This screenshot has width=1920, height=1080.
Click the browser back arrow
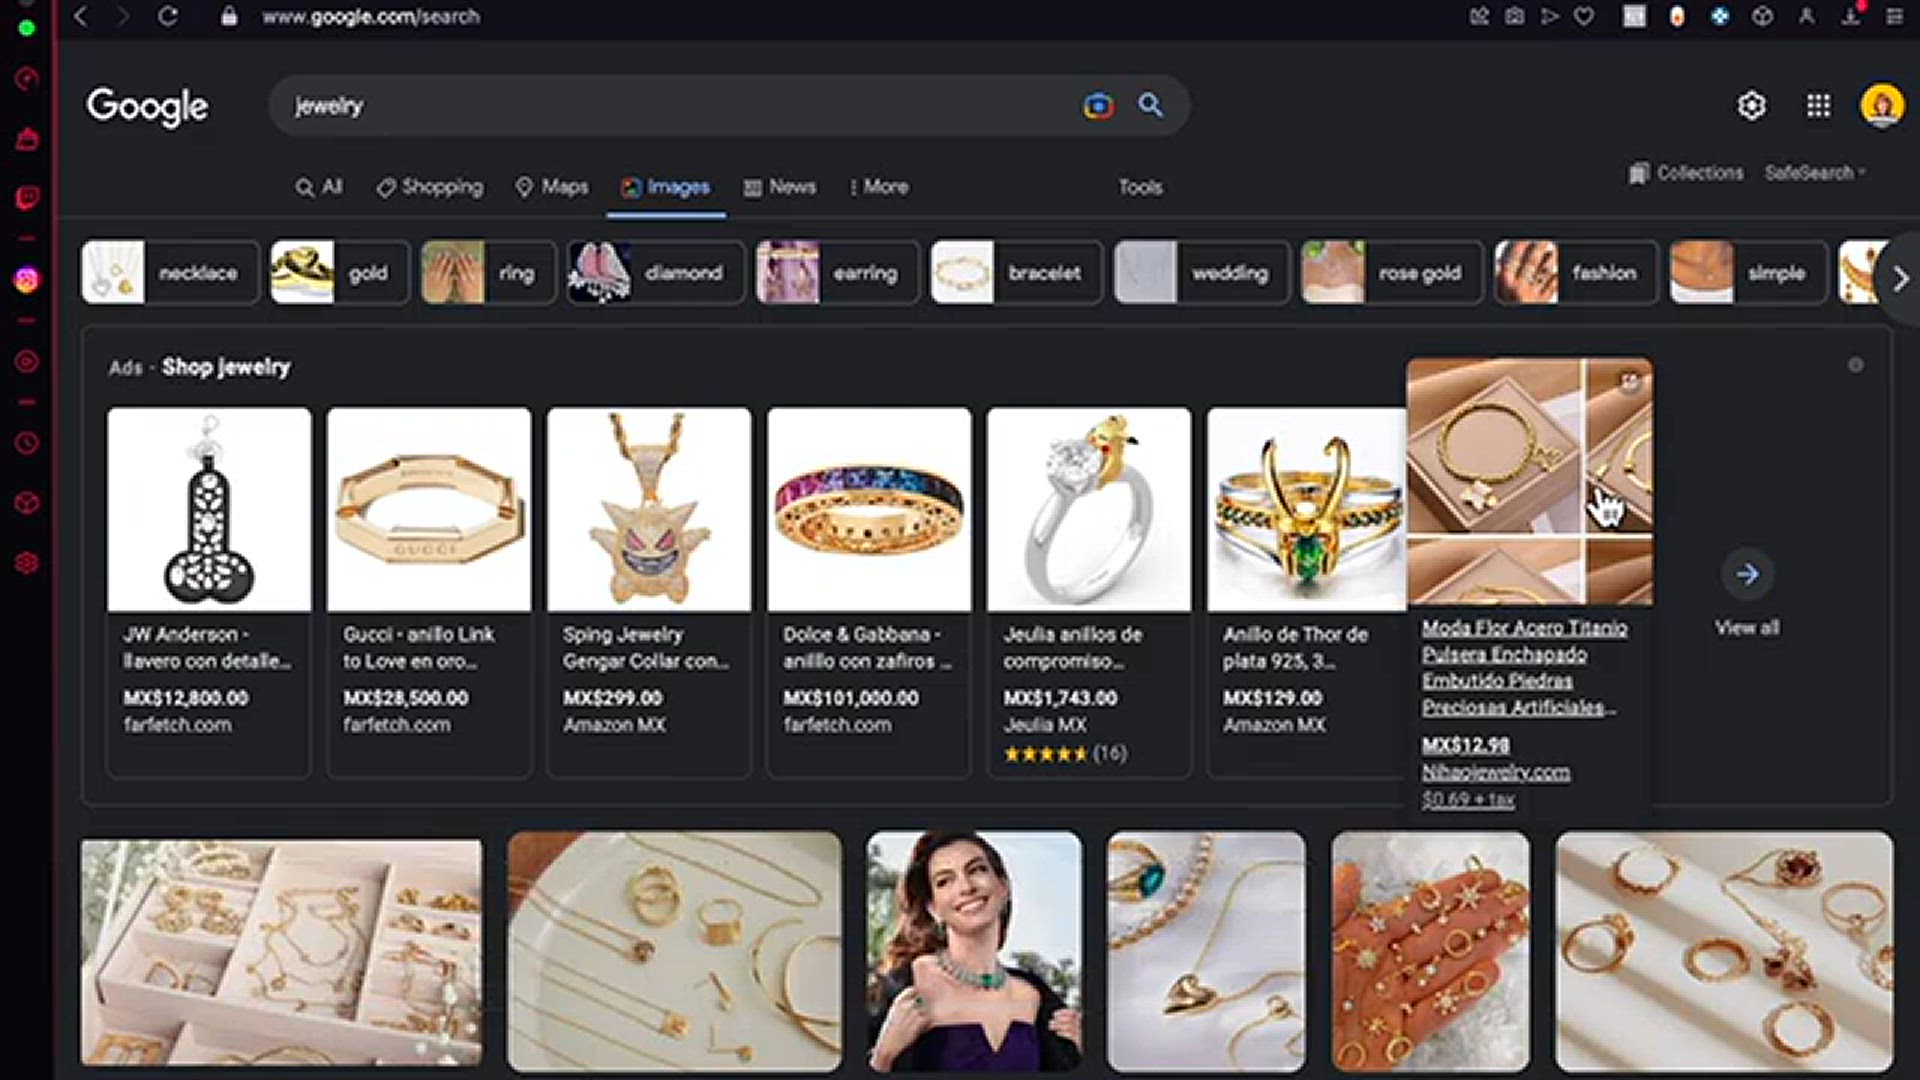[x=81, y=16]
